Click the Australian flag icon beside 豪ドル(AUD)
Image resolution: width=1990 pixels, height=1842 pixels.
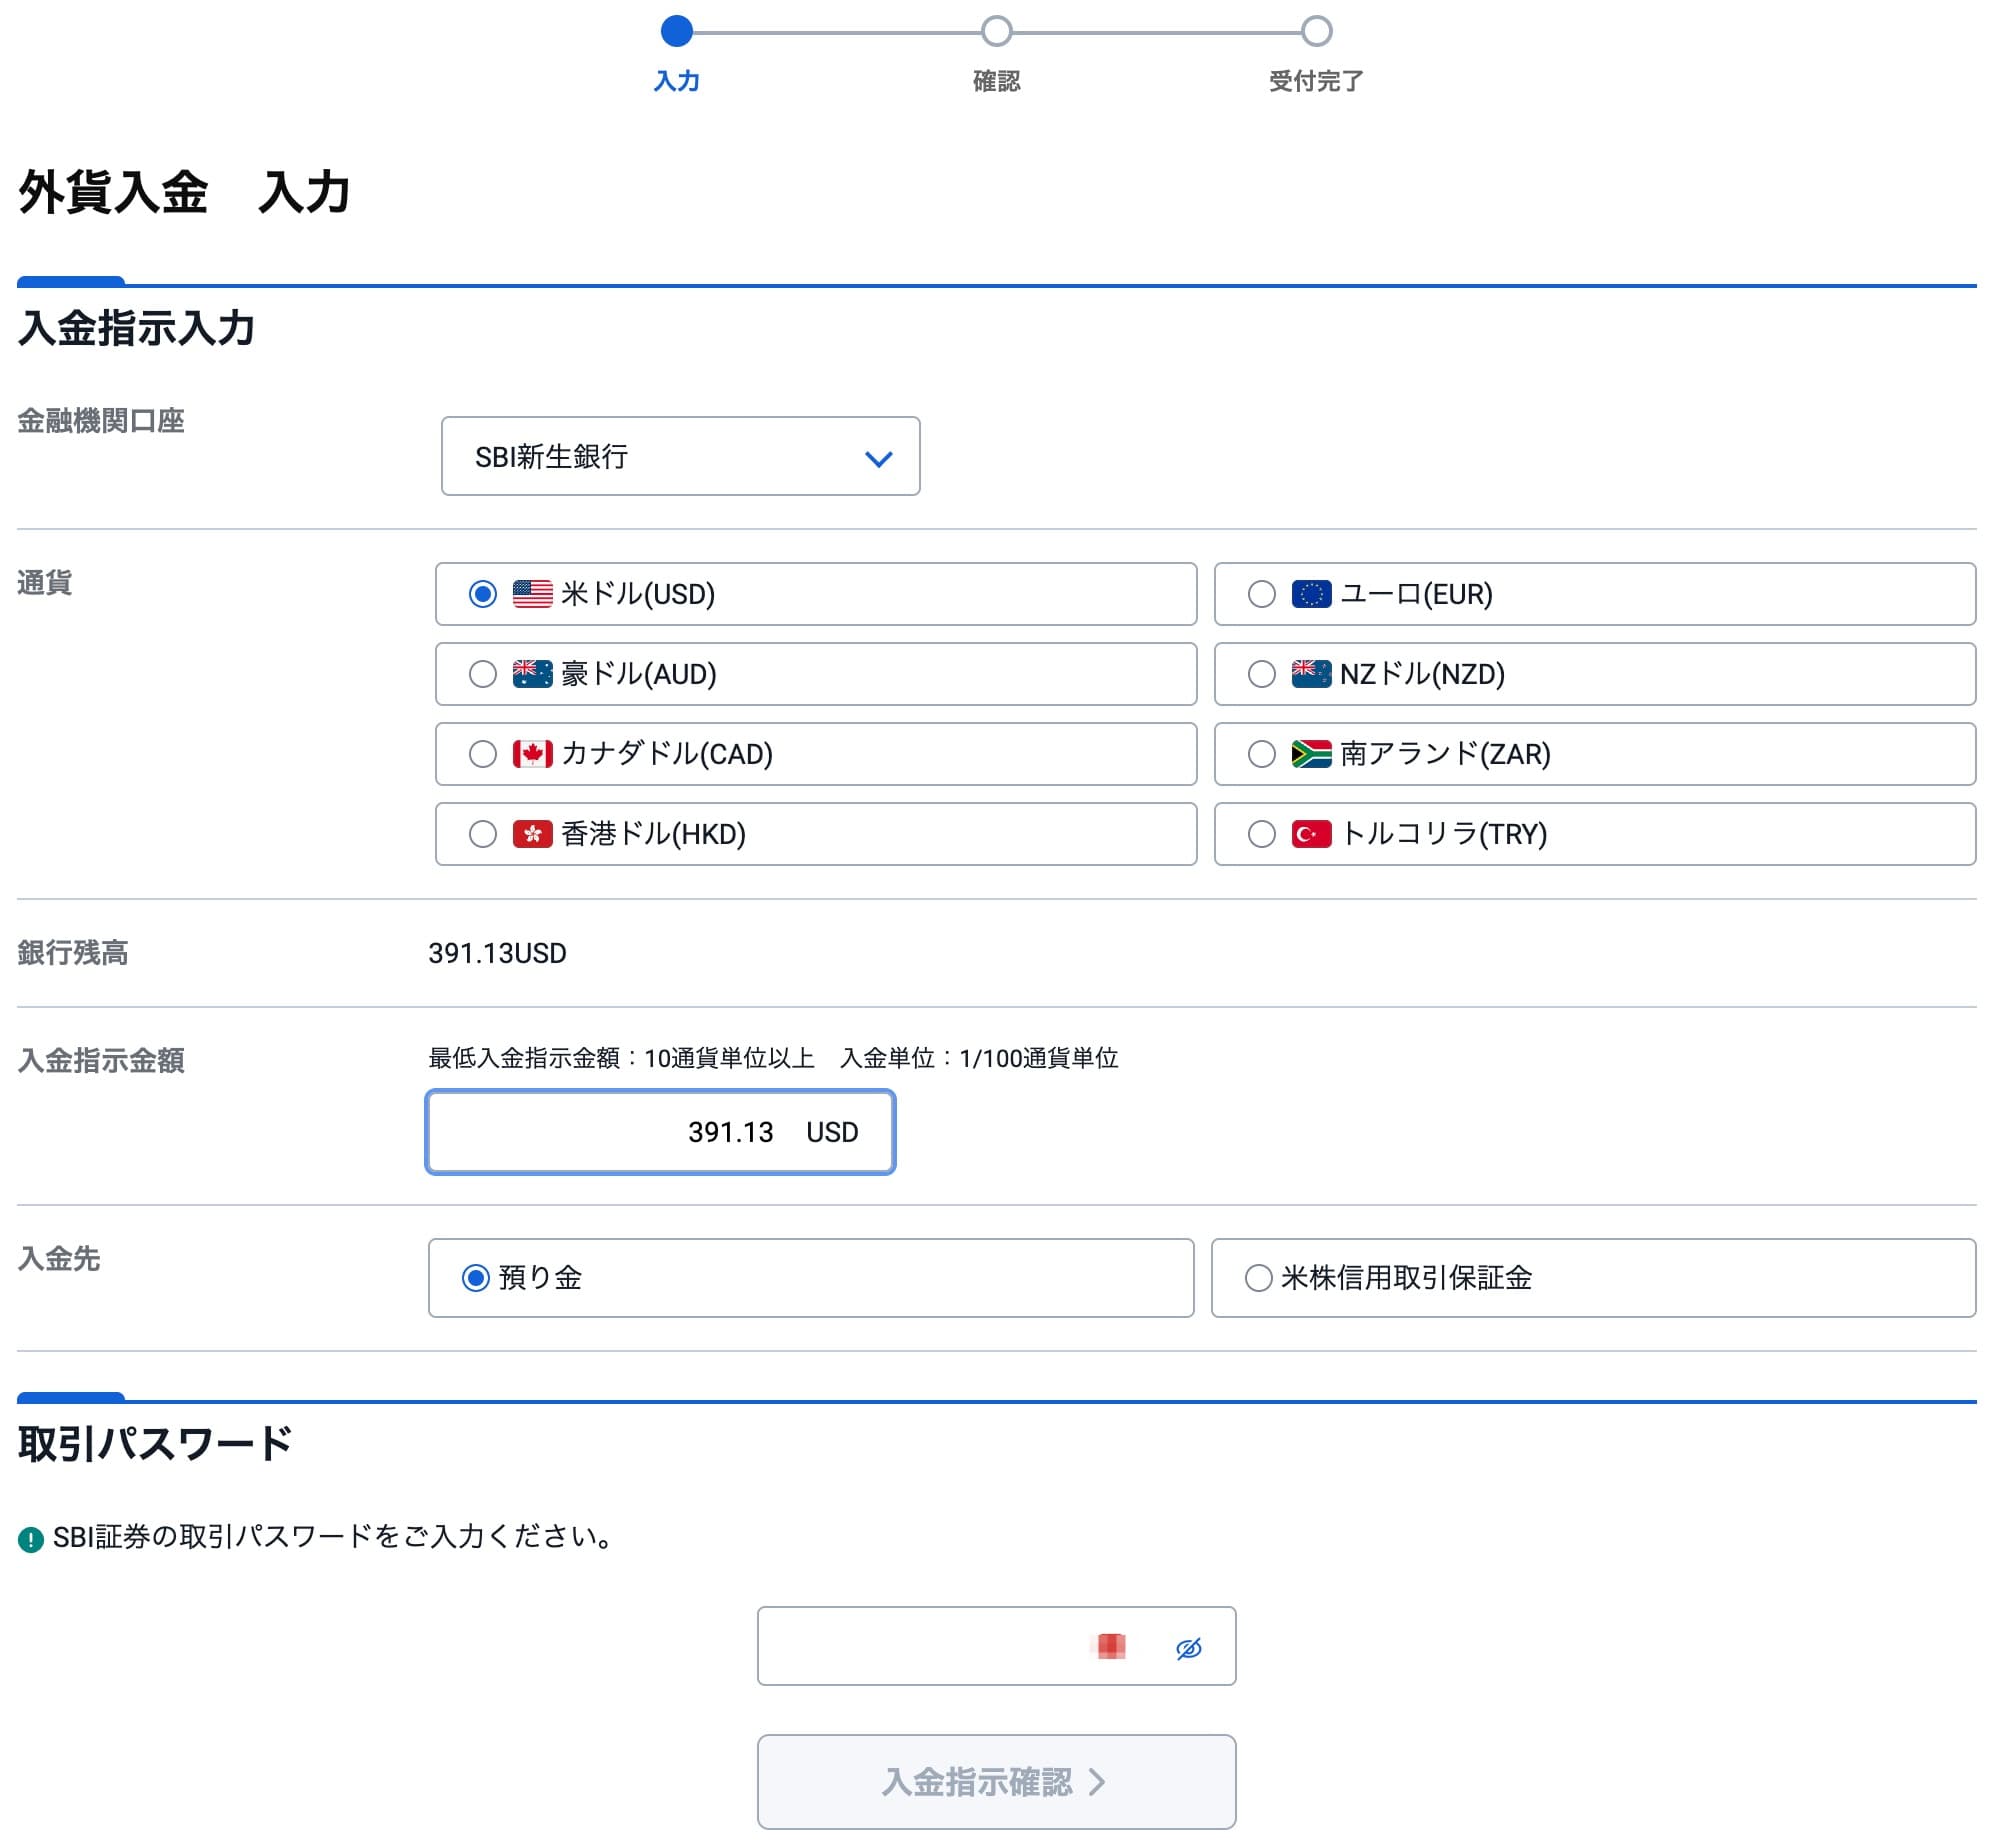[531, 674]
